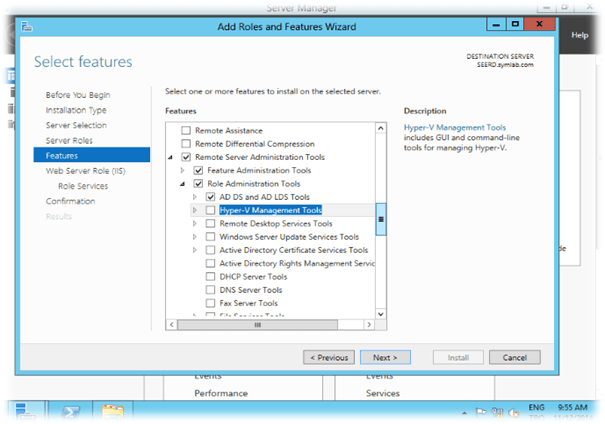This screenshot has height=424, width=605.
Task: Open the Confirmation step in the sidebar
Action: click(71, 201)
